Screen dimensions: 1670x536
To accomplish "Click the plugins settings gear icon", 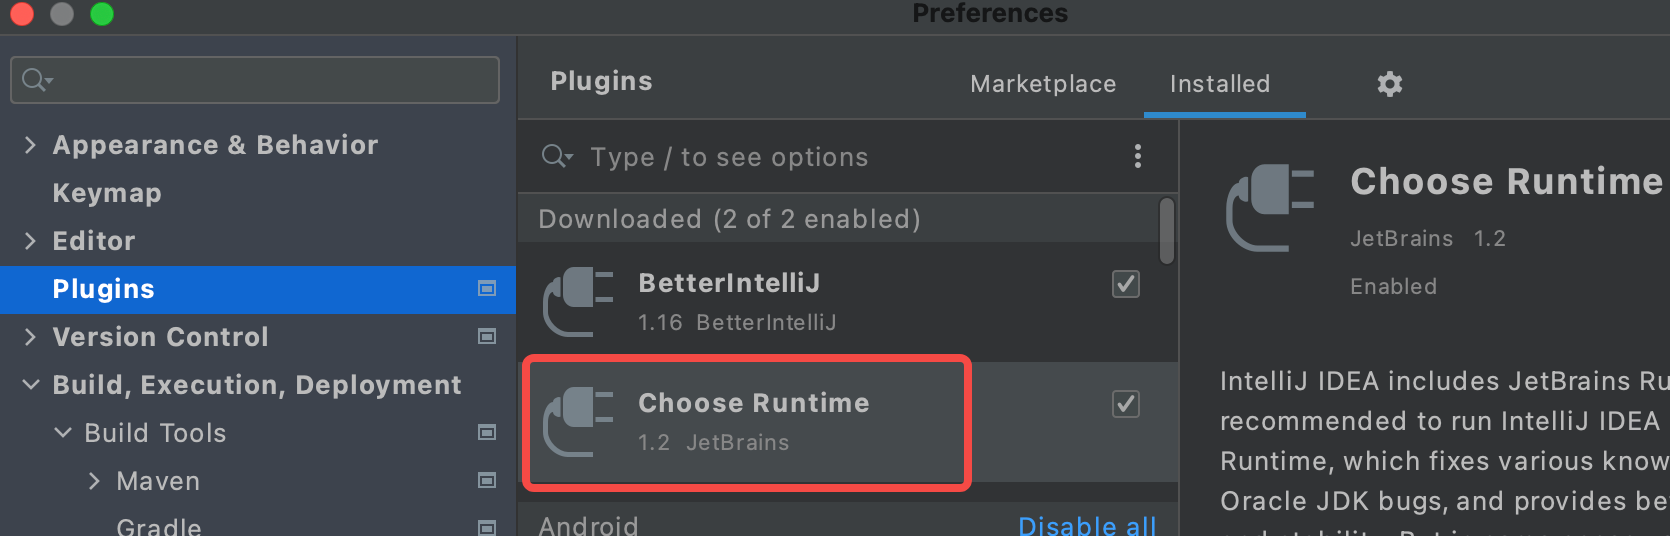I will point(1389,84).
